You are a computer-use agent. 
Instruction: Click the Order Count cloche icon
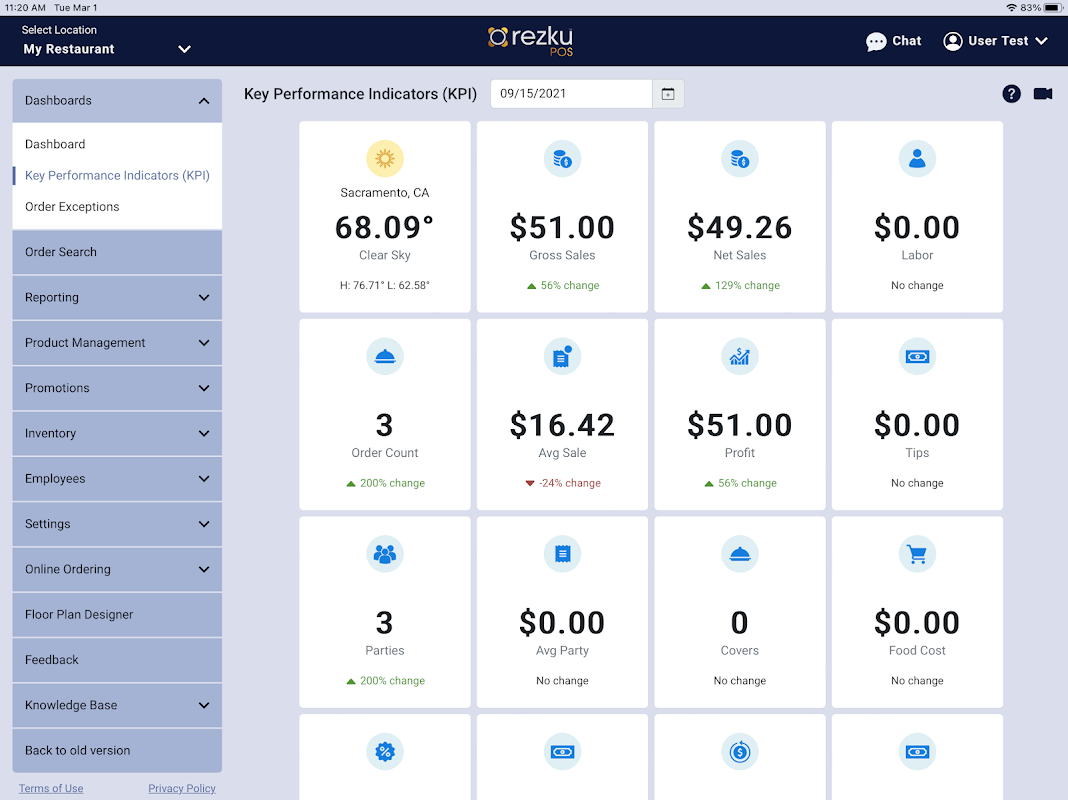pyautogui.click(x=385, y=356)
